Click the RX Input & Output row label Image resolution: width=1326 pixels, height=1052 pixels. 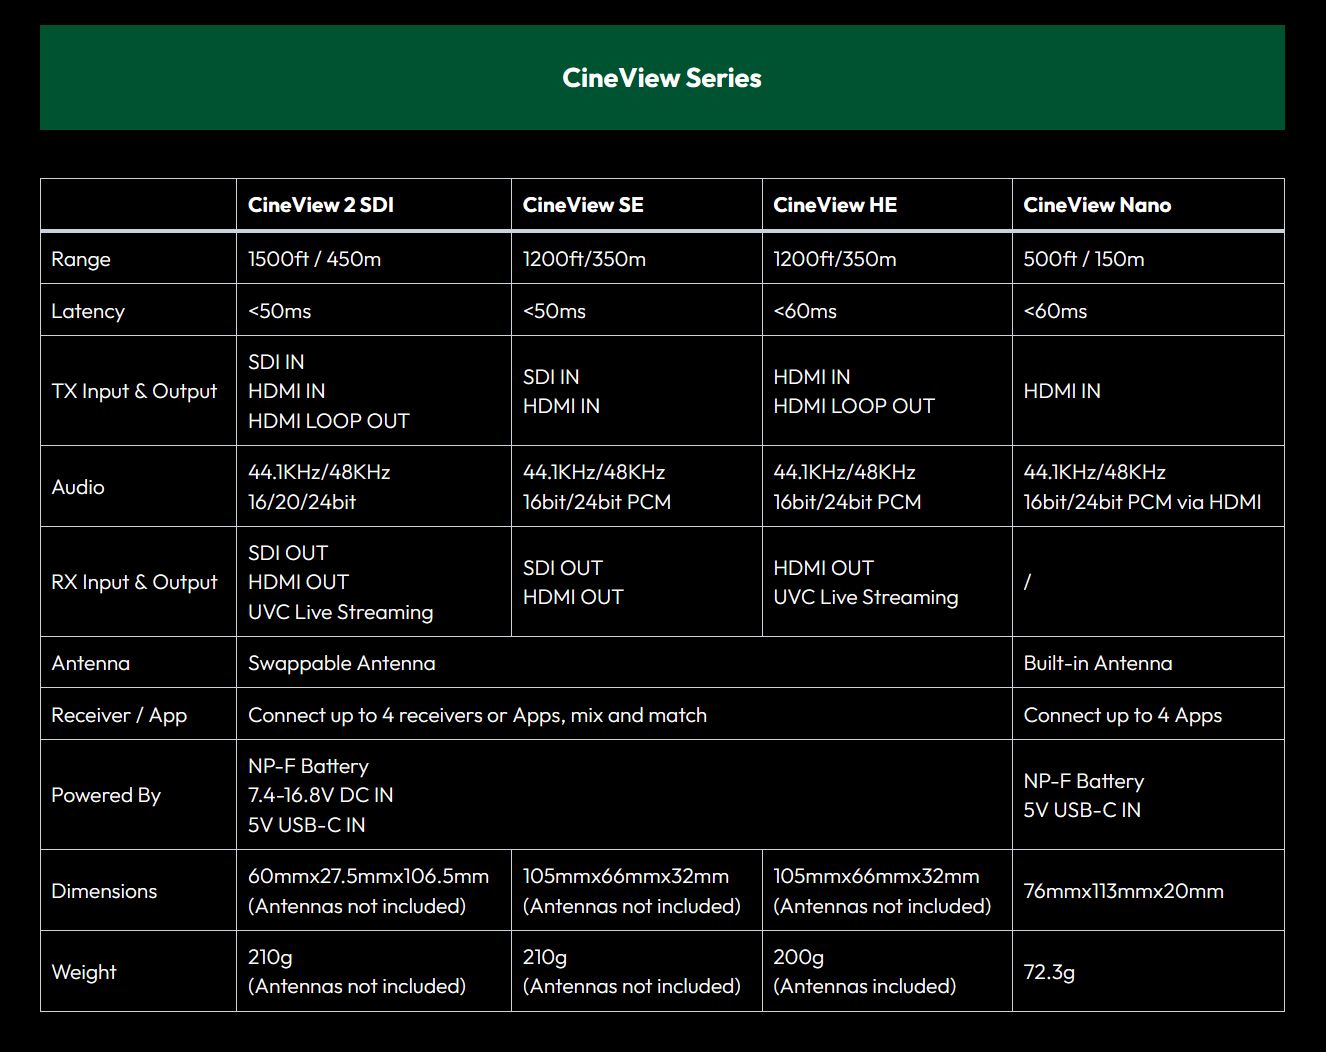pyautogui.click(x=134, y=582)
